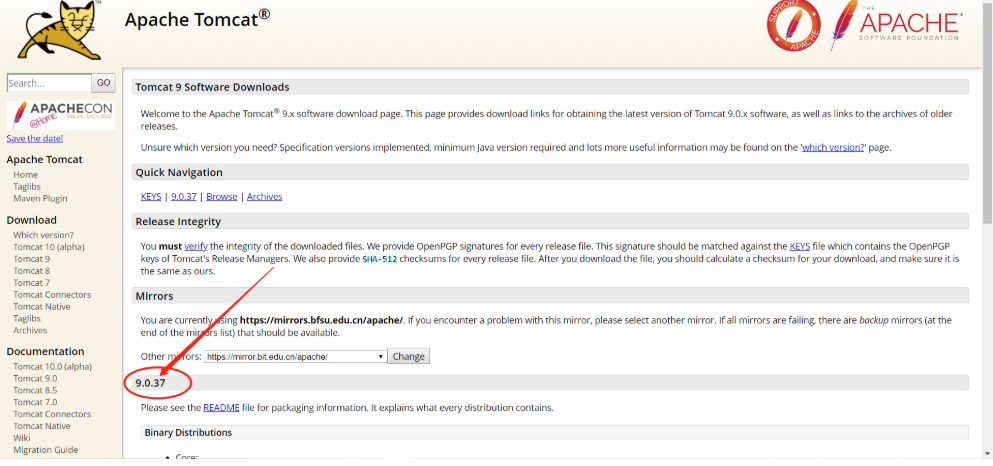993x466 pixels.
Task: Click the Change mirror button
Action: (x=408, y=356)
